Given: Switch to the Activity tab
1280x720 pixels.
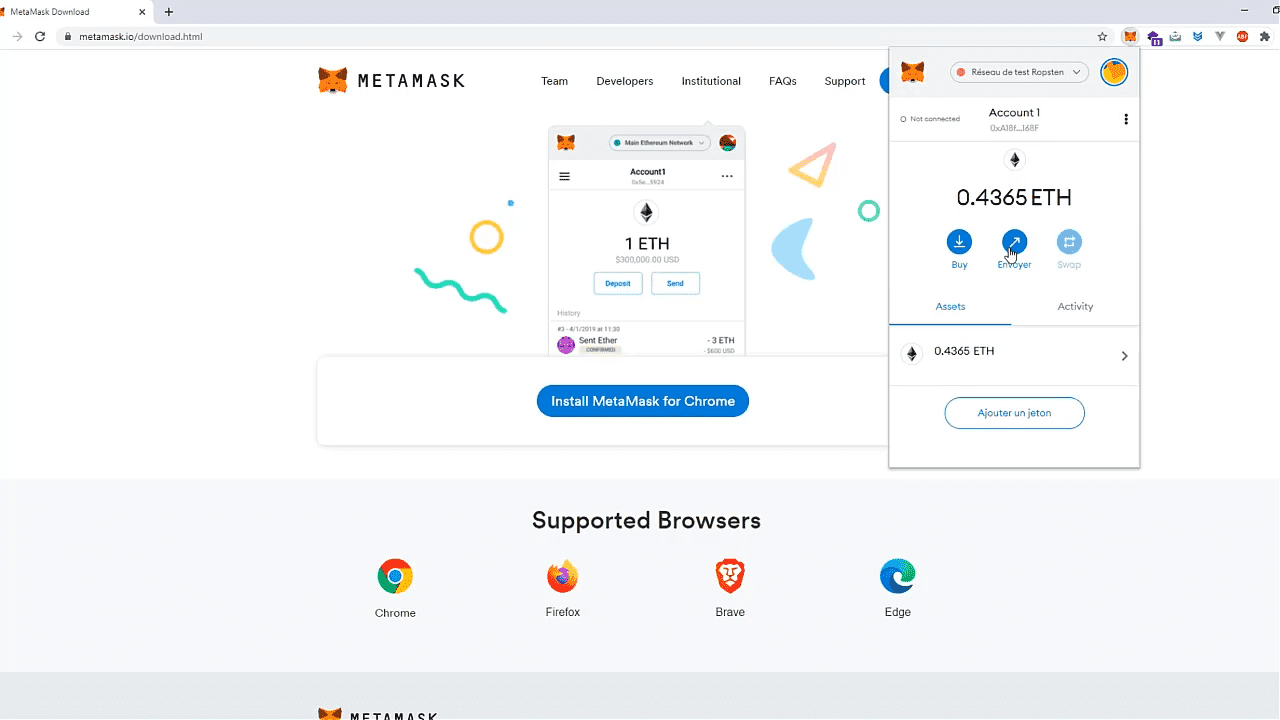Looking at the screenshot, I should [x=1075, y=306].
